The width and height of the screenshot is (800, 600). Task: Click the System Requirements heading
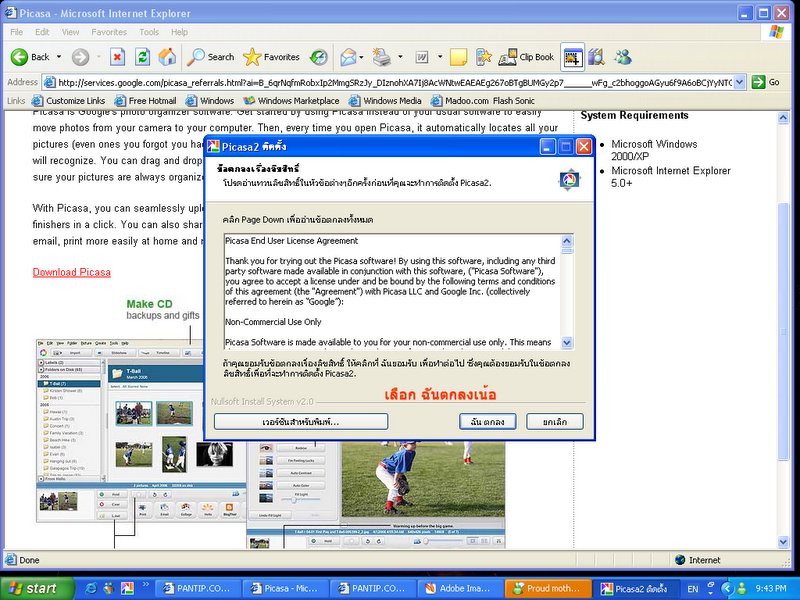634,116
